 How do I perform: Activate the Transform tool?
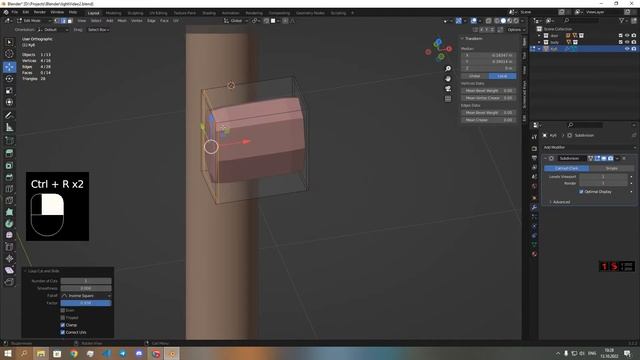[9, 102]
